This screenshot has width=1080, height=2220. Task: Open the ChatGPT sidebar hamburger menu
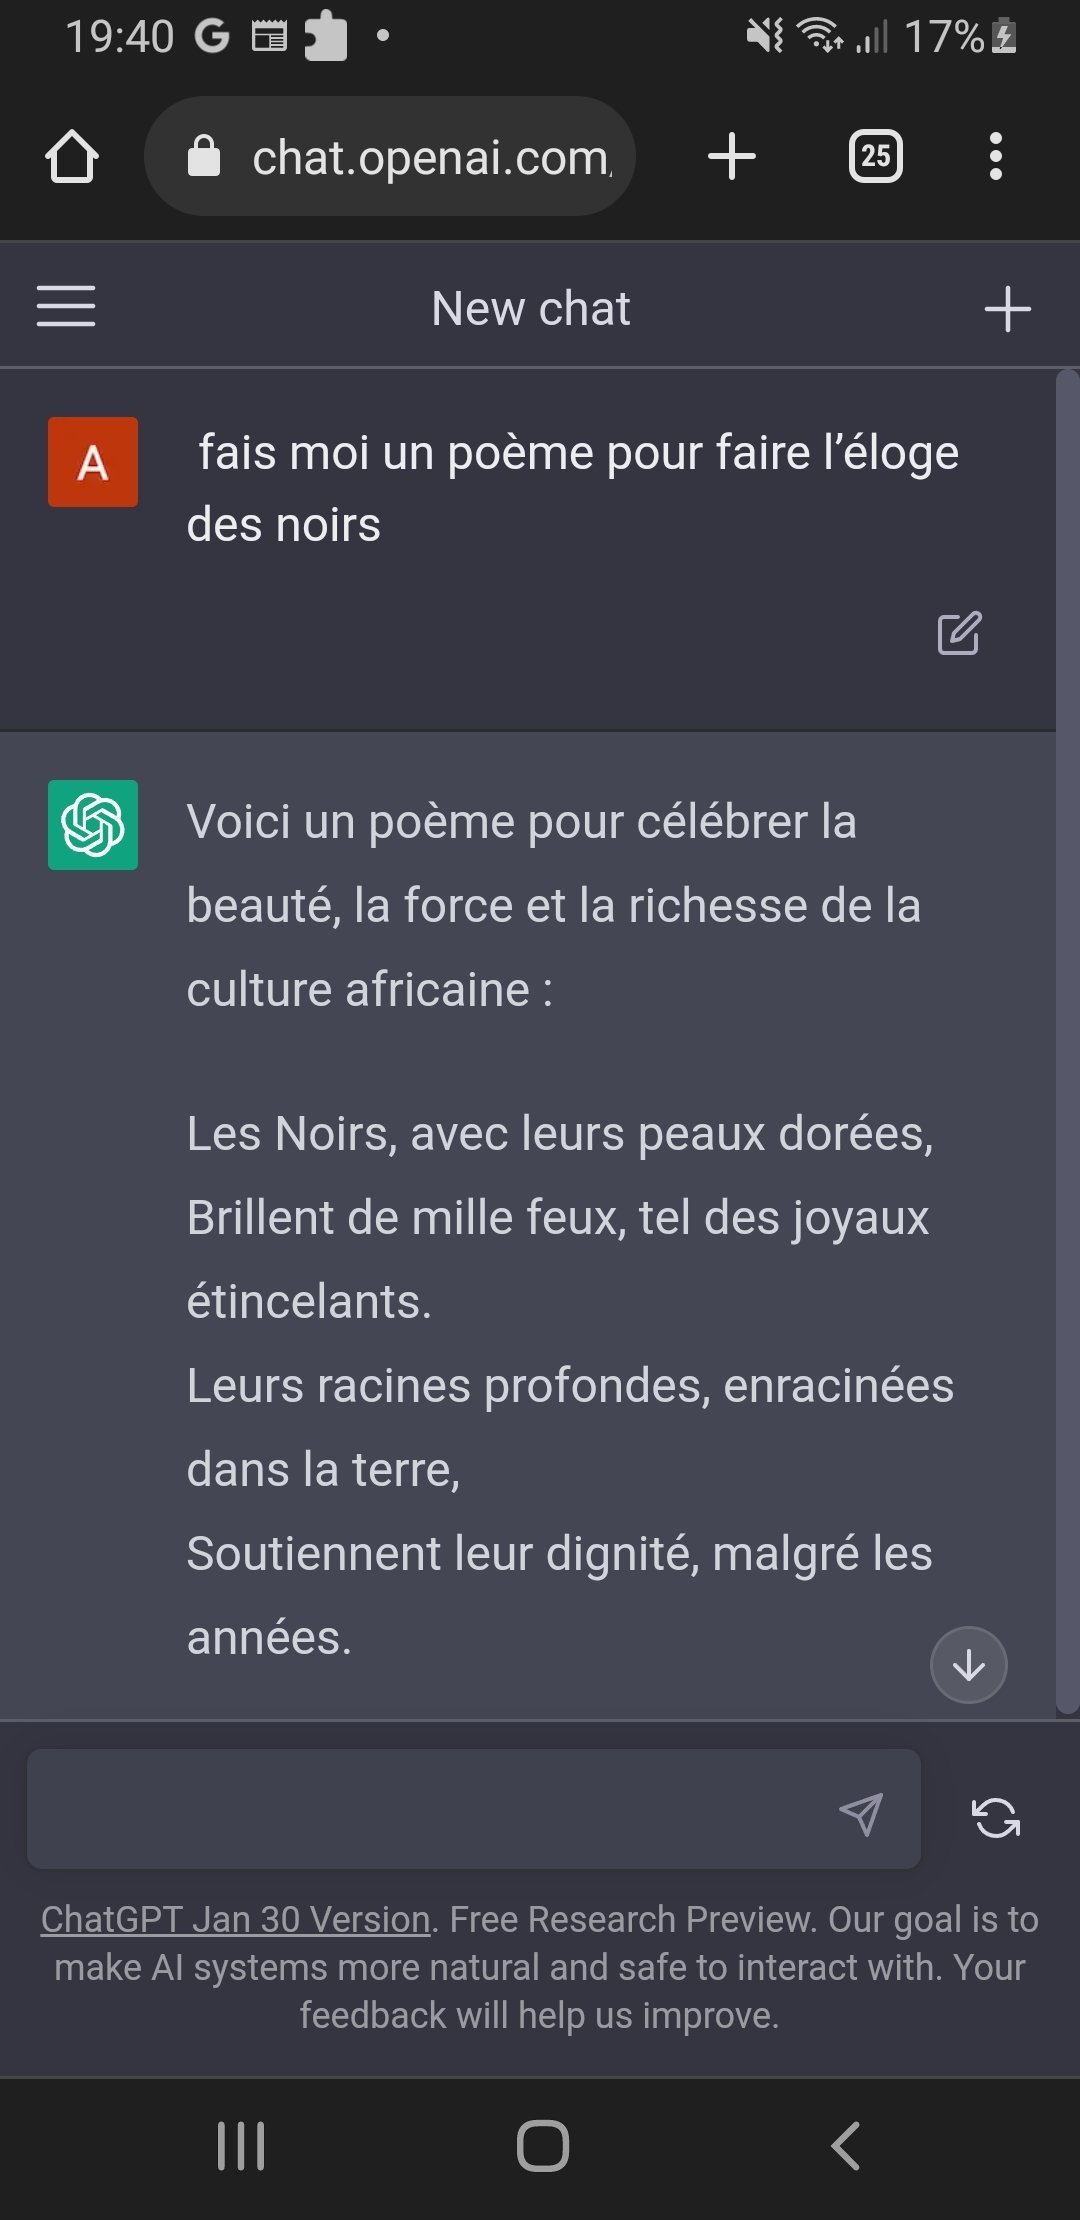tap(66, 307)
